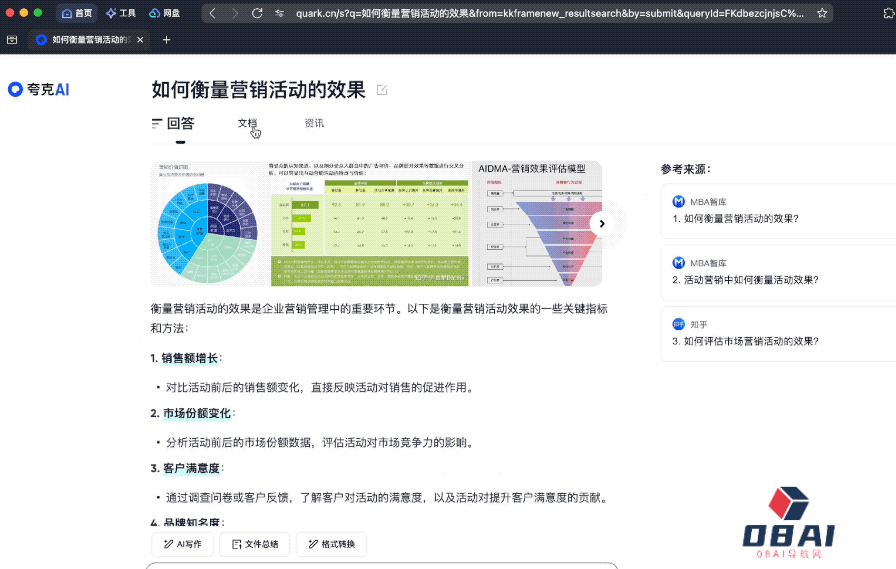The image size is (896, 569).
Task: Bookmark the page with the star icon
Action: click(x=822, y=13)
